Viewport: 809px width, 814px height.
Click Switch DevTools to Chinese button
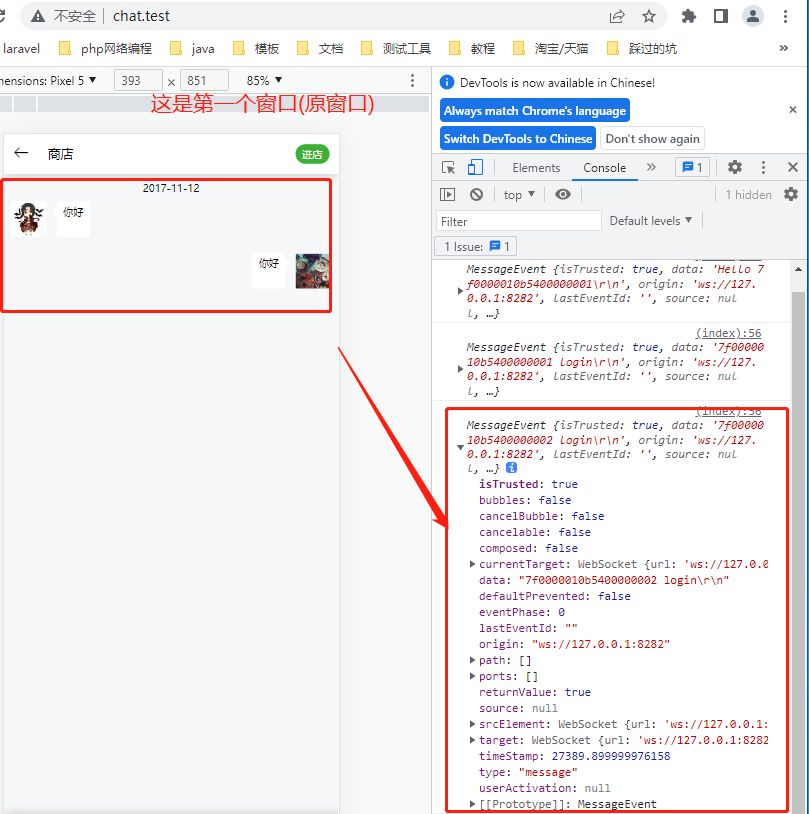(518, 138)
